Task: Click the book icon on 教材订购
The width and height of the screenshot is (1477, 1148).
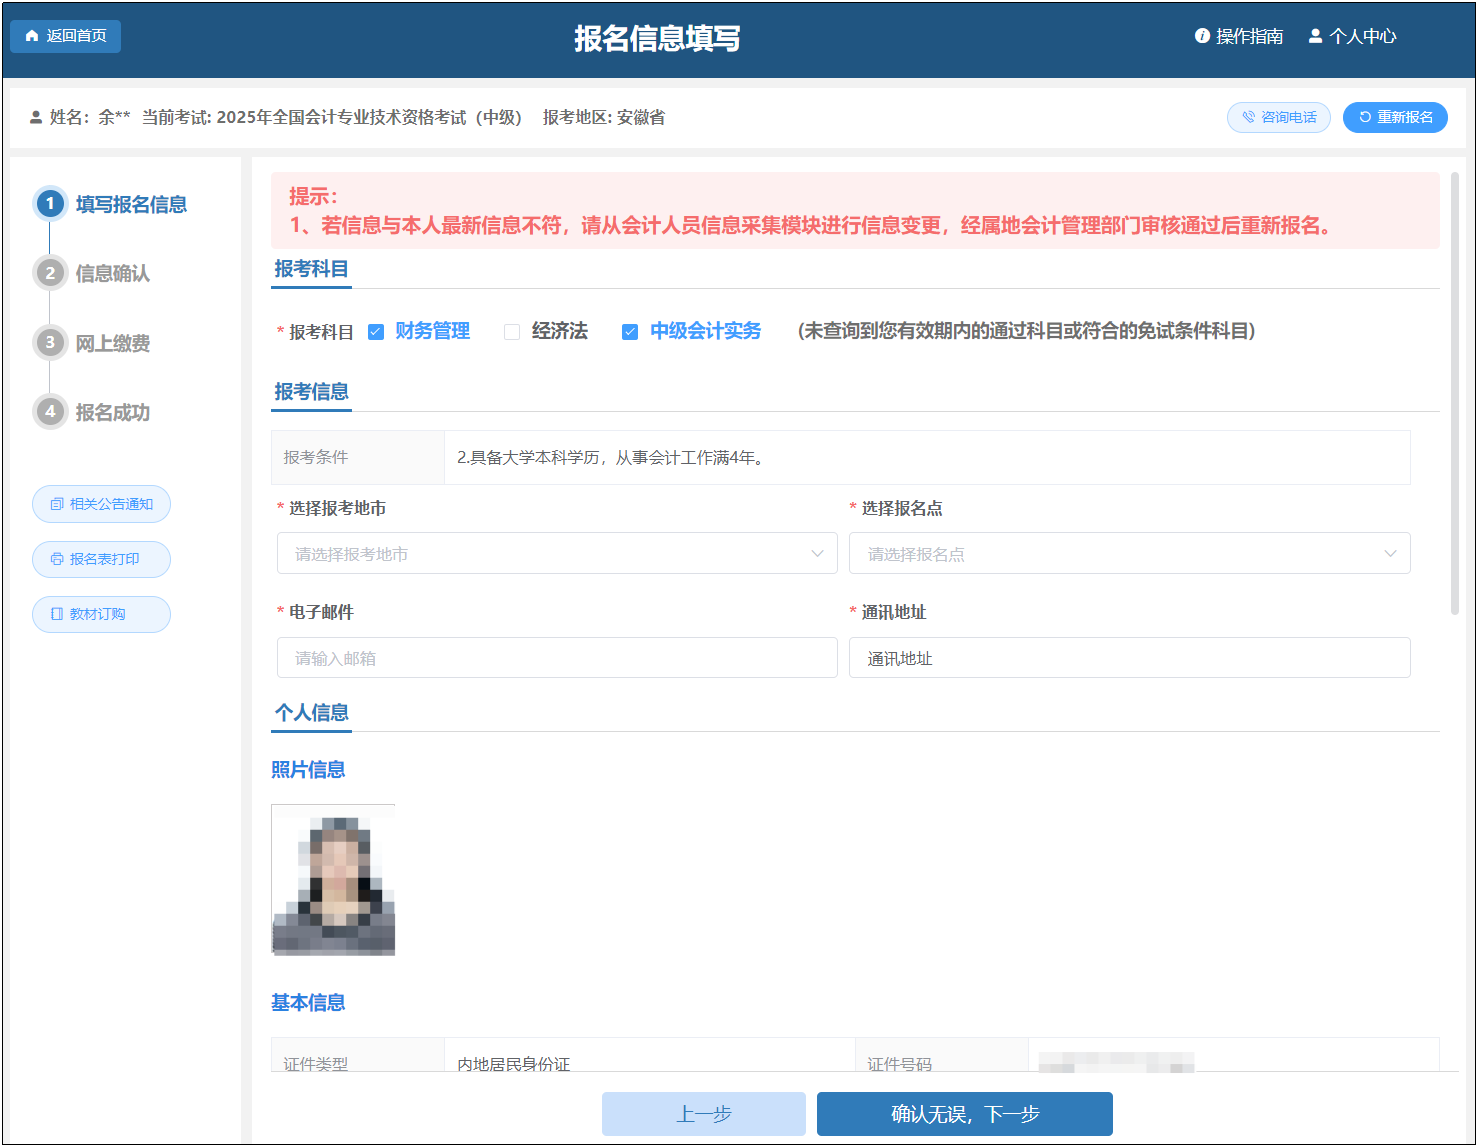Action: 57,614
